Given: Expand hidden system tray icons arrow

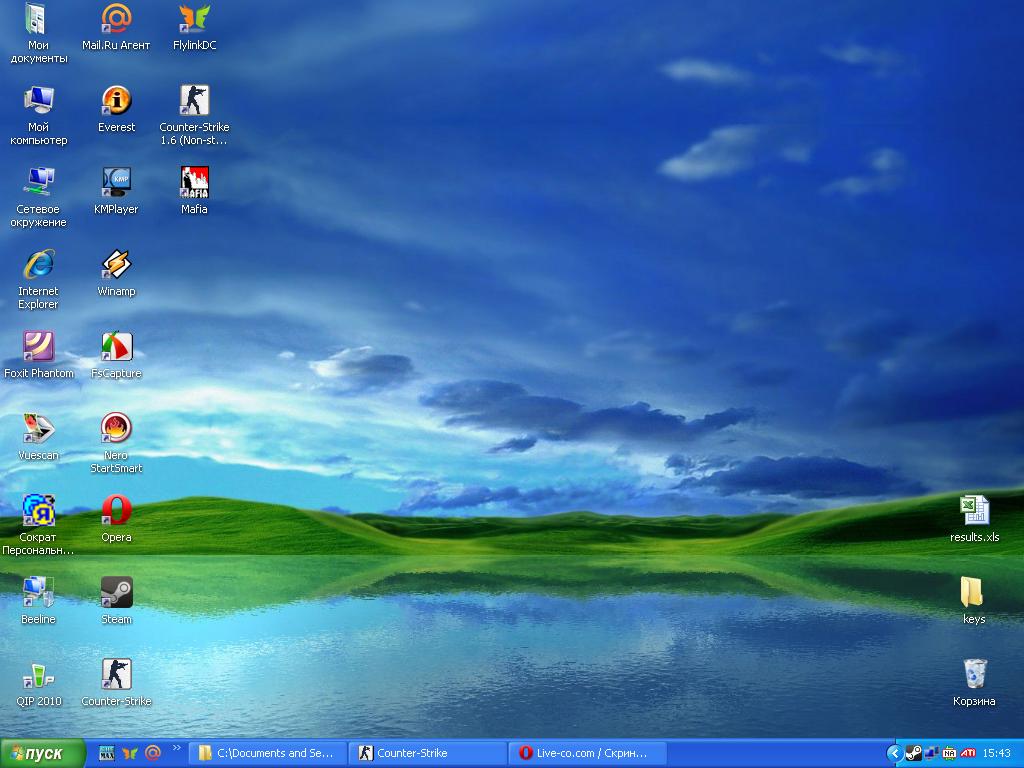Looking at the screenshot, I should 894,753.
